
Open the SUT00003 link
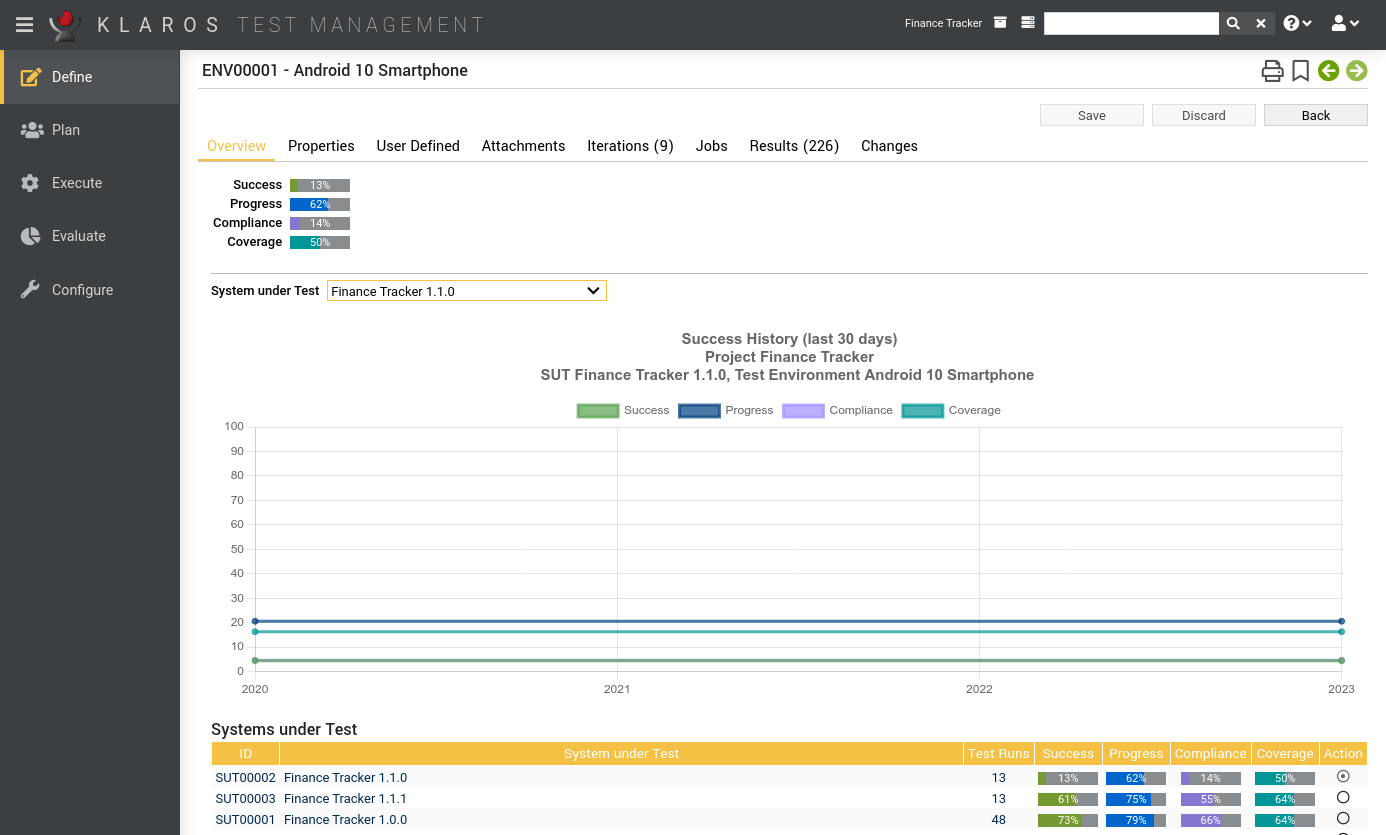(245, 799)
